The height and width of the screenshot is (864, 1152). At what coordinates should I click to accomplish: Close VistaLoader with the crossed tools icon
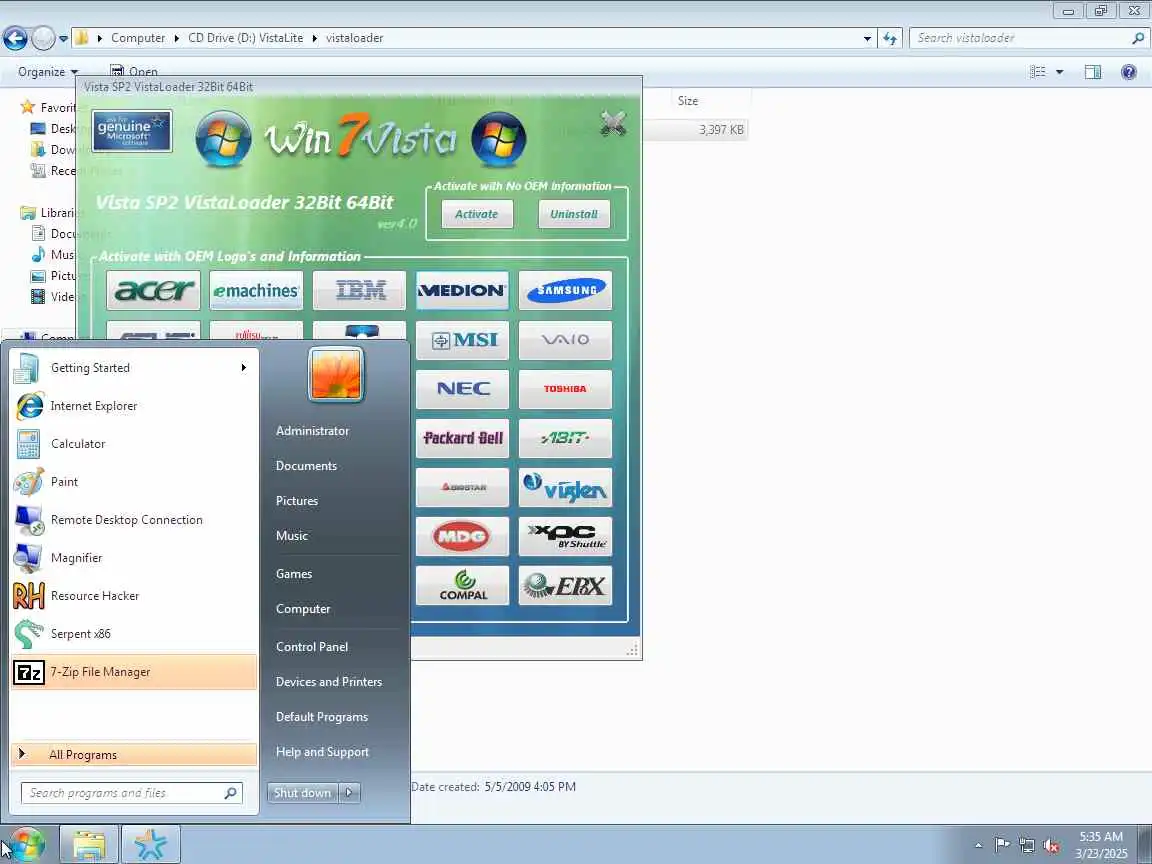(613, 123)
